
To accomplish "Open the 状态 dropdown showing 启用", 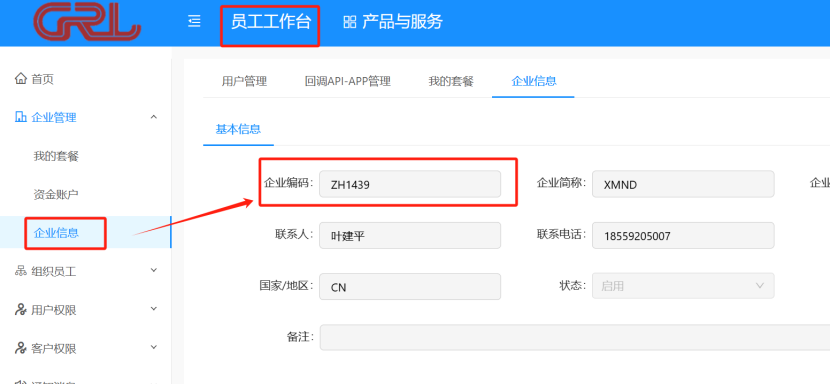I will 683,286.
